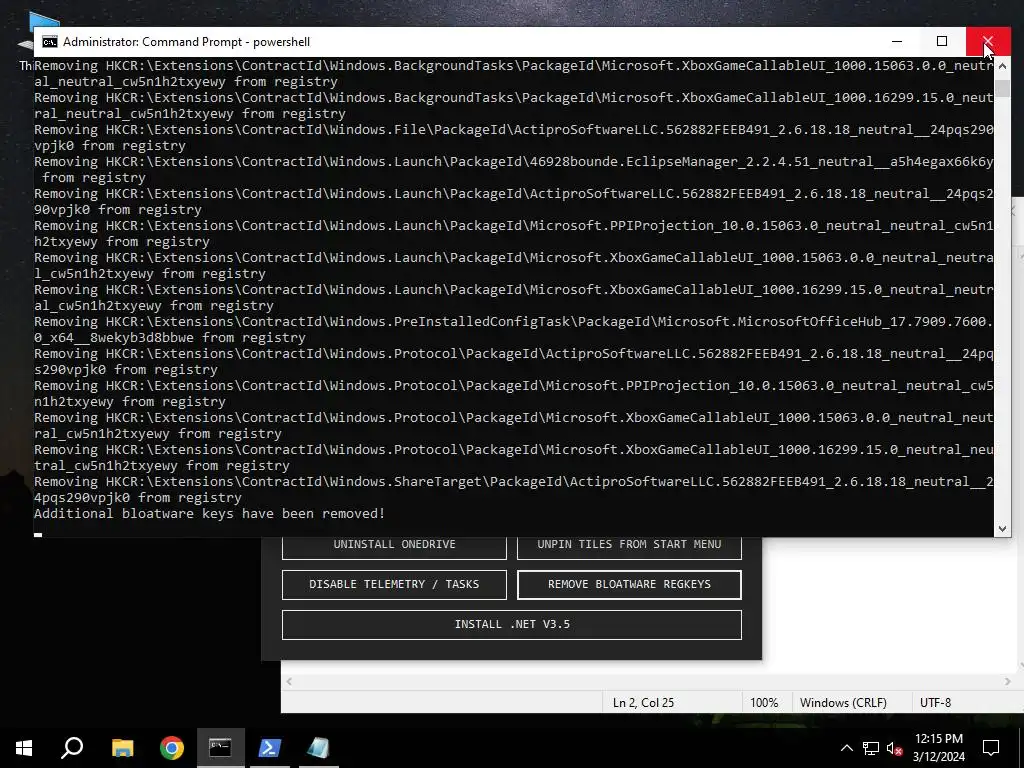Click Remove Bloatware Regkeys button

(x=629, y=584)
